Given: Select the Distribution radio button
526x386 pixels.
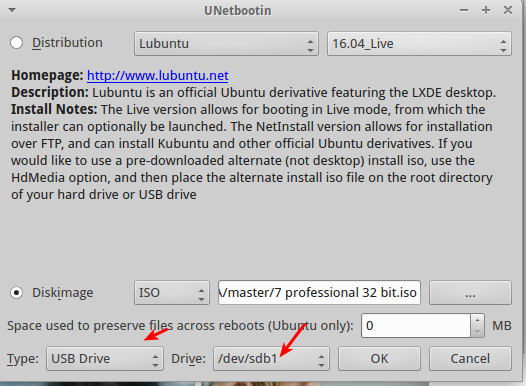Looking at the screenshot, I should pos(16,43).
